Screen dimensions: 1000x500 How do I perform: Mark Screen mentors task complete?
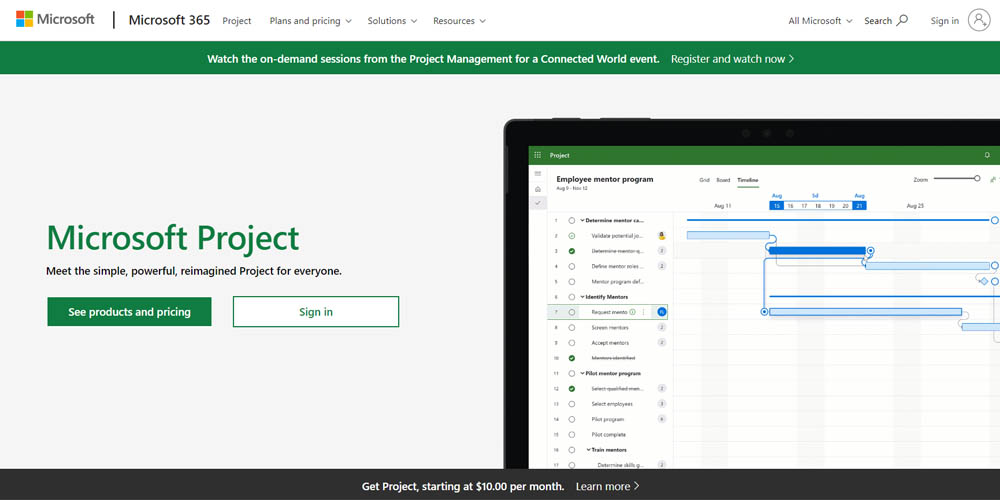click(x=571, y=328)
